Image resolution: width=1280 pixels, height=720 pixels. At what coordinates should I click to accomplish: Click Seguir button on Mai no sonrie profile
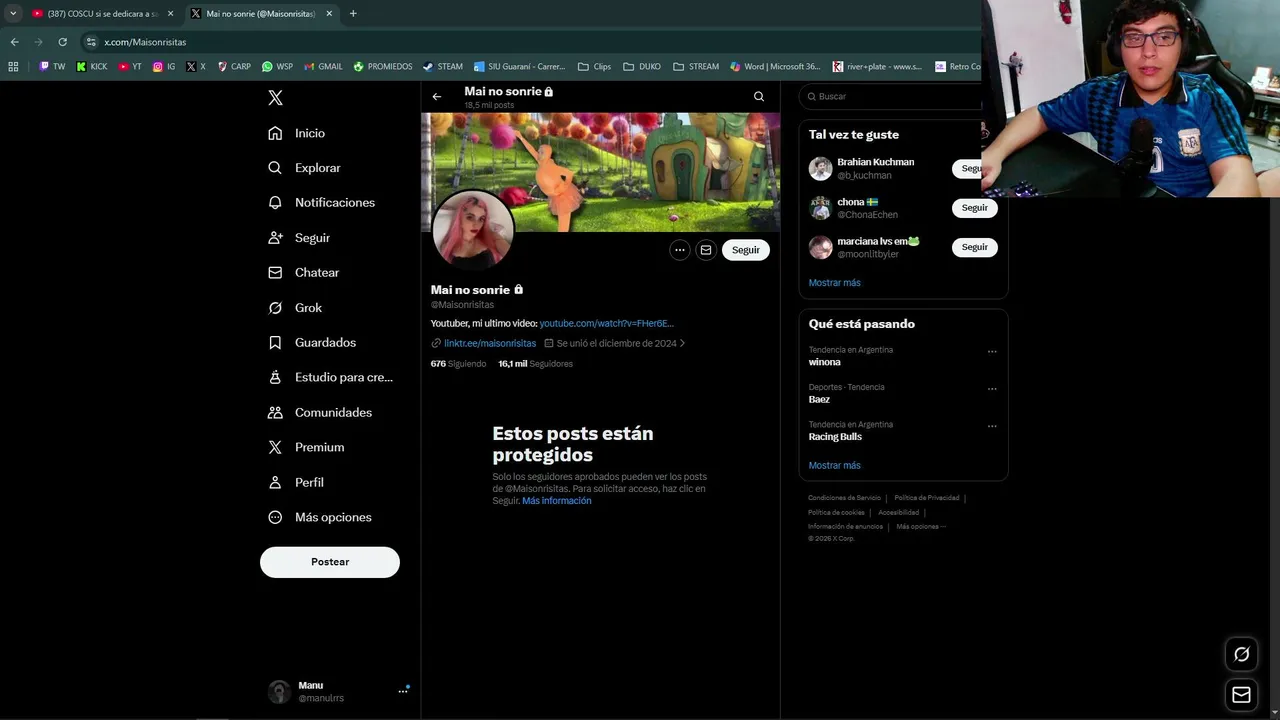(x=746, y=250)
